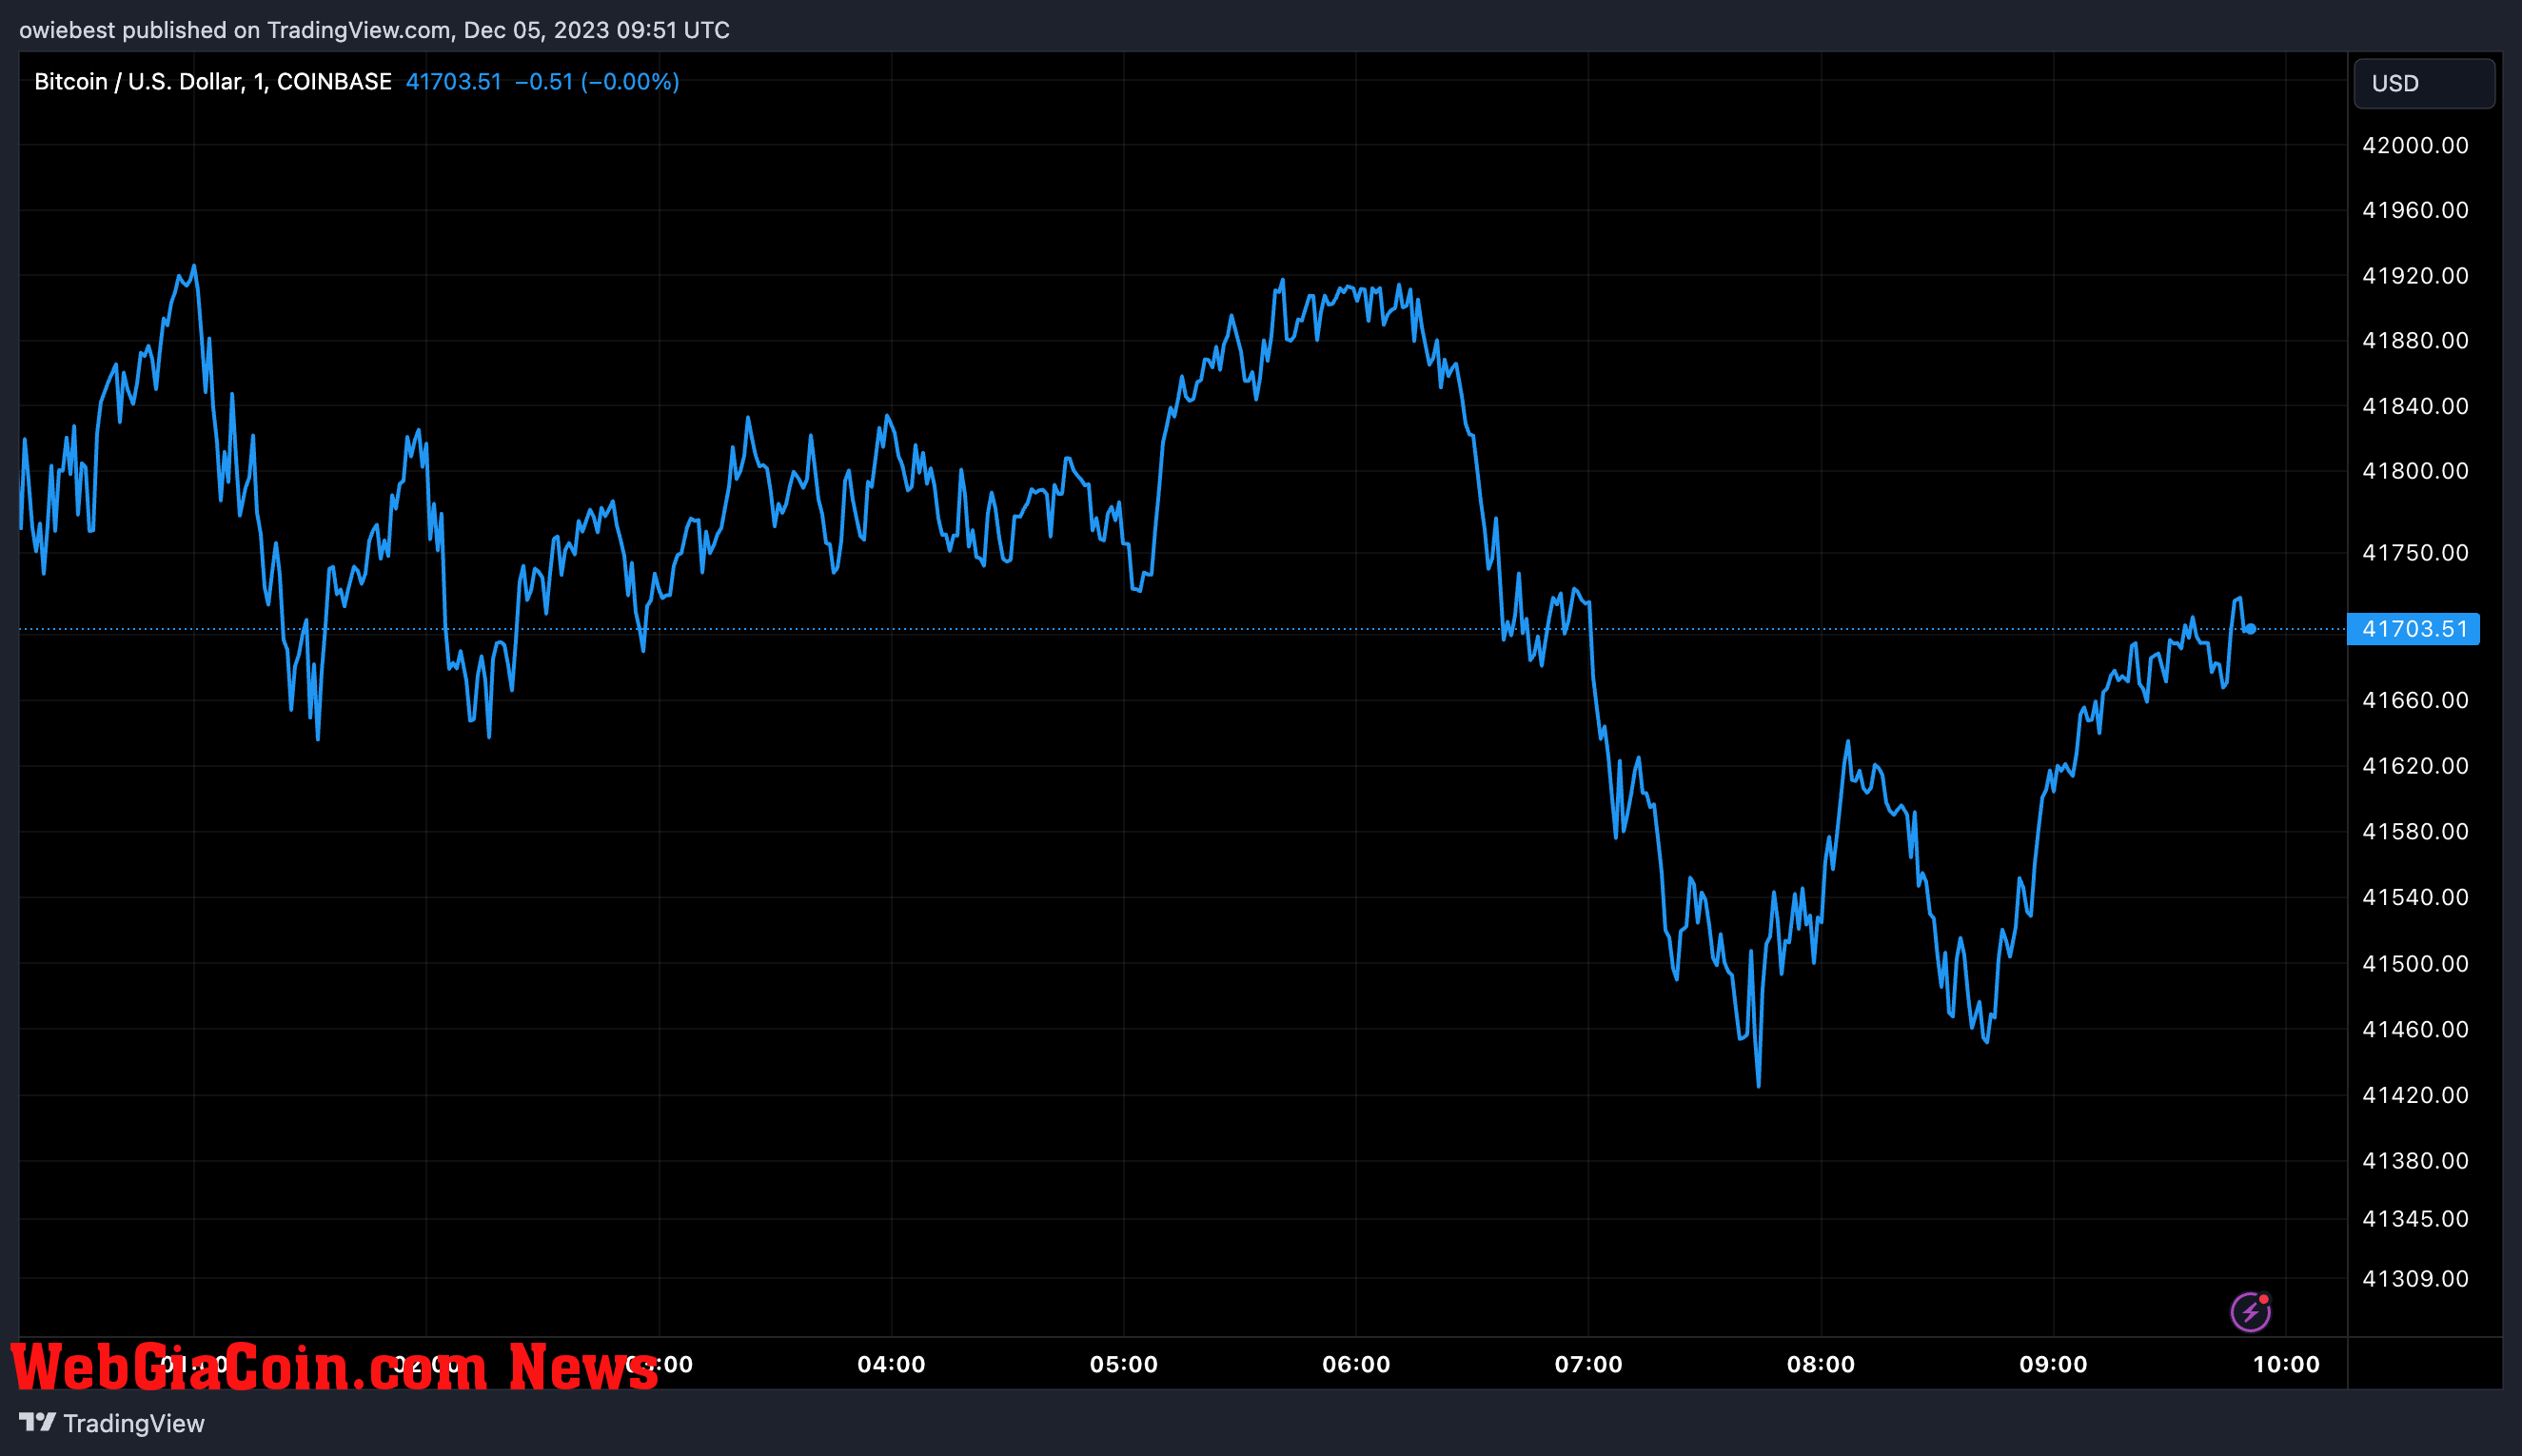This screenshot has height=1456, width=2522.
Task: Click the change value −0.51 (−0.00%)
Action: [x=597, y=82]
